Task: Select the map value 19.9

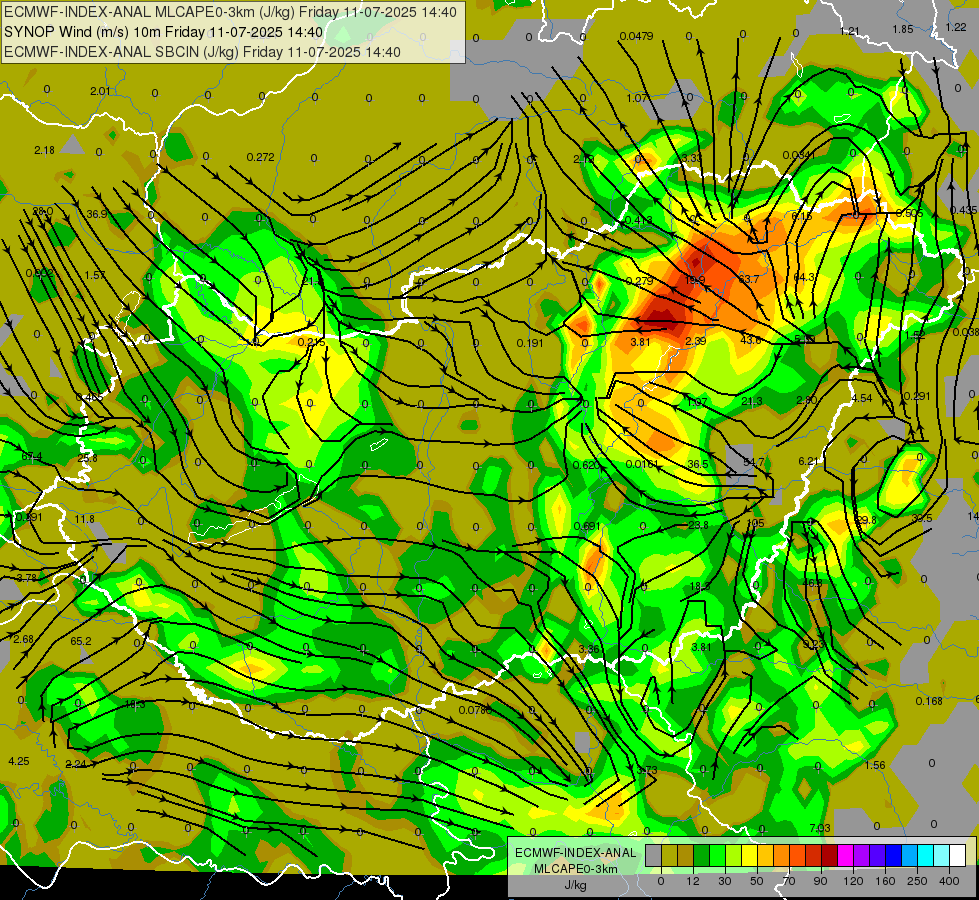Action: (694, 280)
